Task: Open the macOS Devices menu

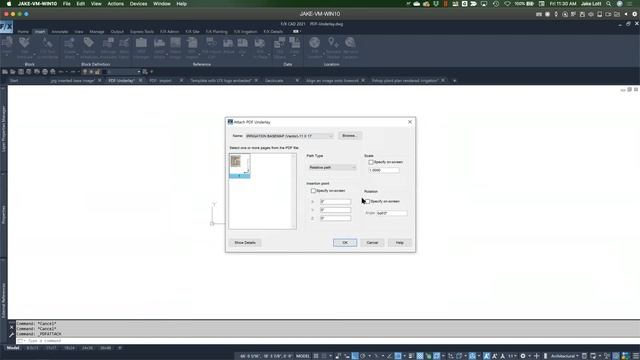Action: click(138, 4)
